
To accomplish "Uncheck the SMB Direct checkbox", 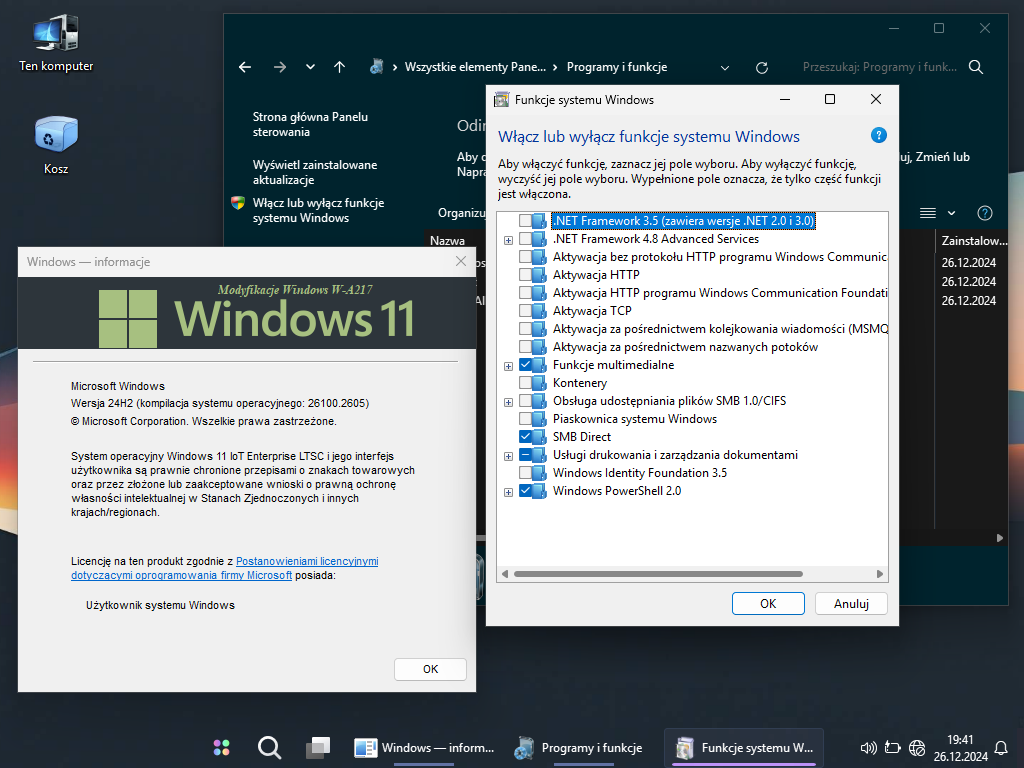I will 526,437.
